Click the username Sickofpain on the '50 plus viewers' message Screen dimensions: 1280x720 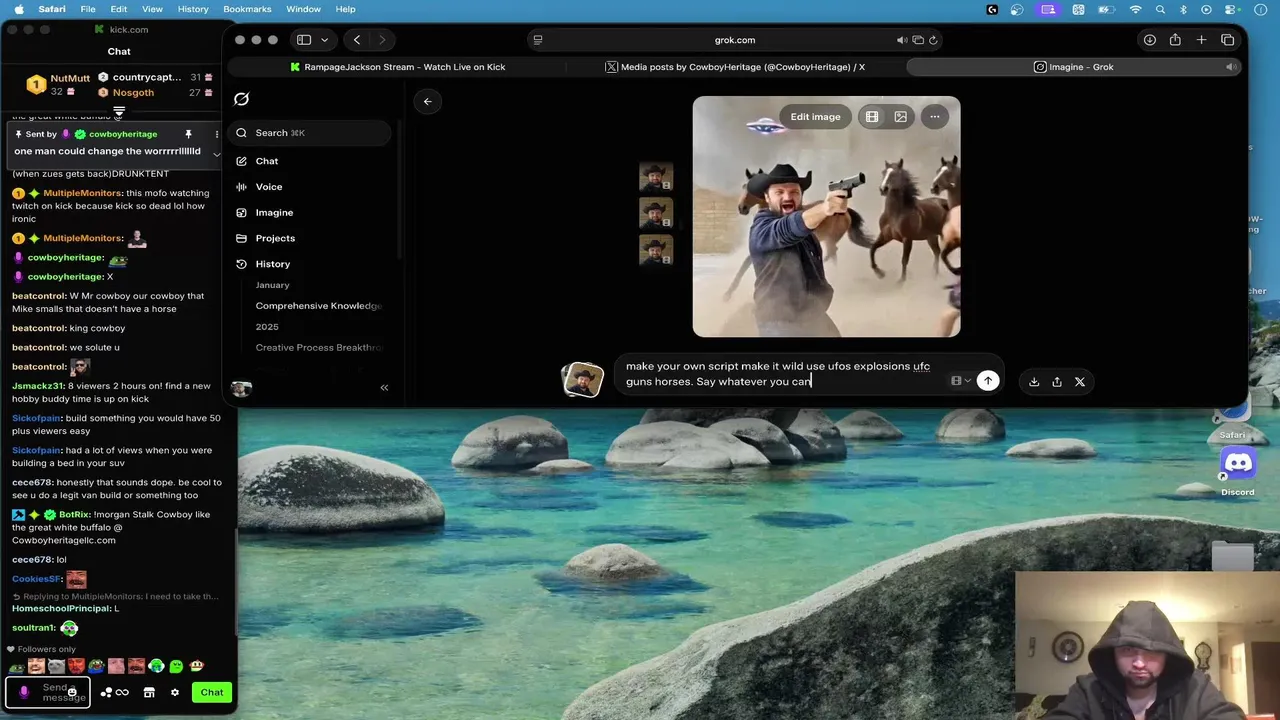tap(36, 418)
